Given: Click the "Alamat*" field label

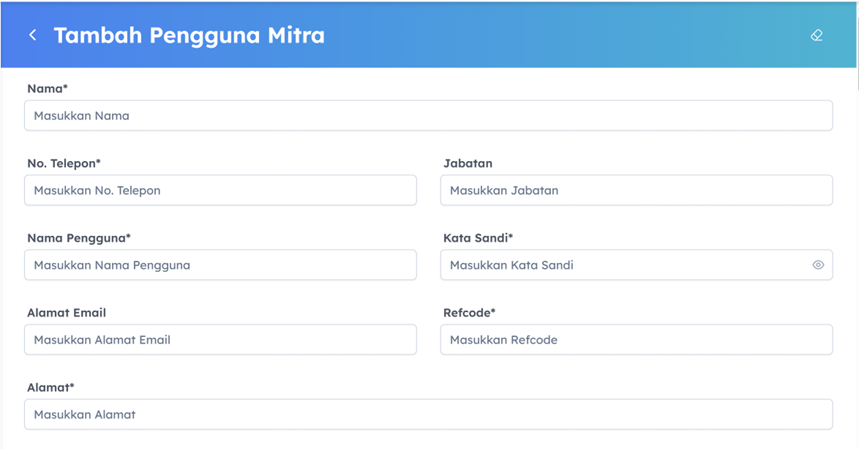Looking at the screenshot, I should pos(51,387).
